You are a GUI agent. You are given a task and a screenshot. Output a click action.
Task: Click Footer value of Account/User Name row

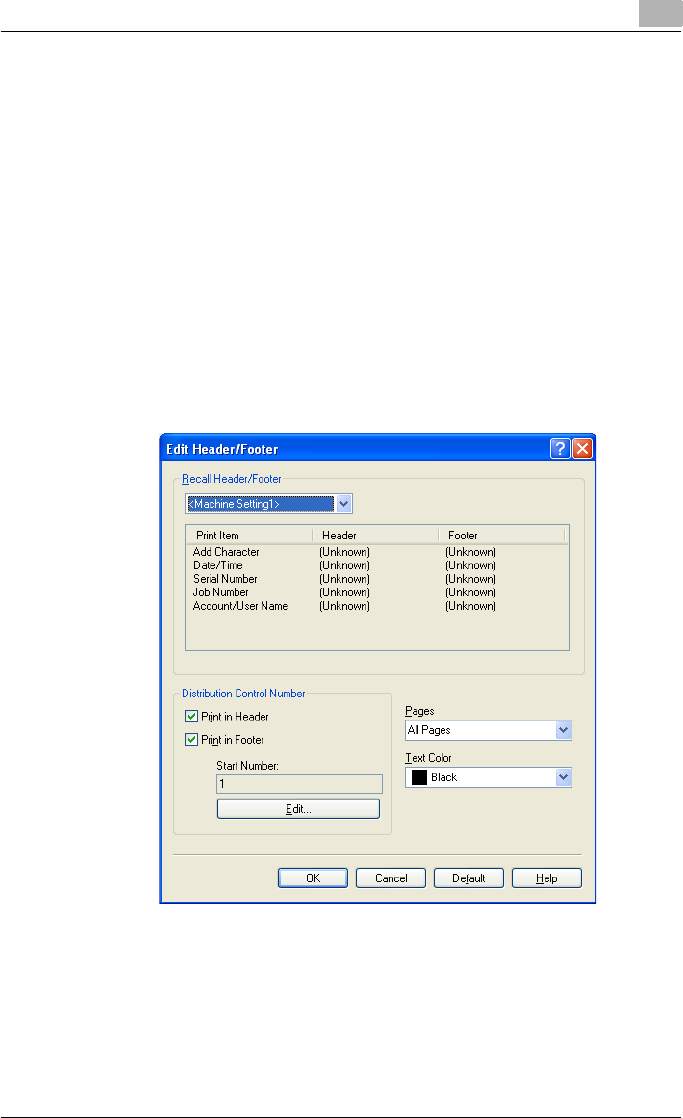tap(471, 606)
